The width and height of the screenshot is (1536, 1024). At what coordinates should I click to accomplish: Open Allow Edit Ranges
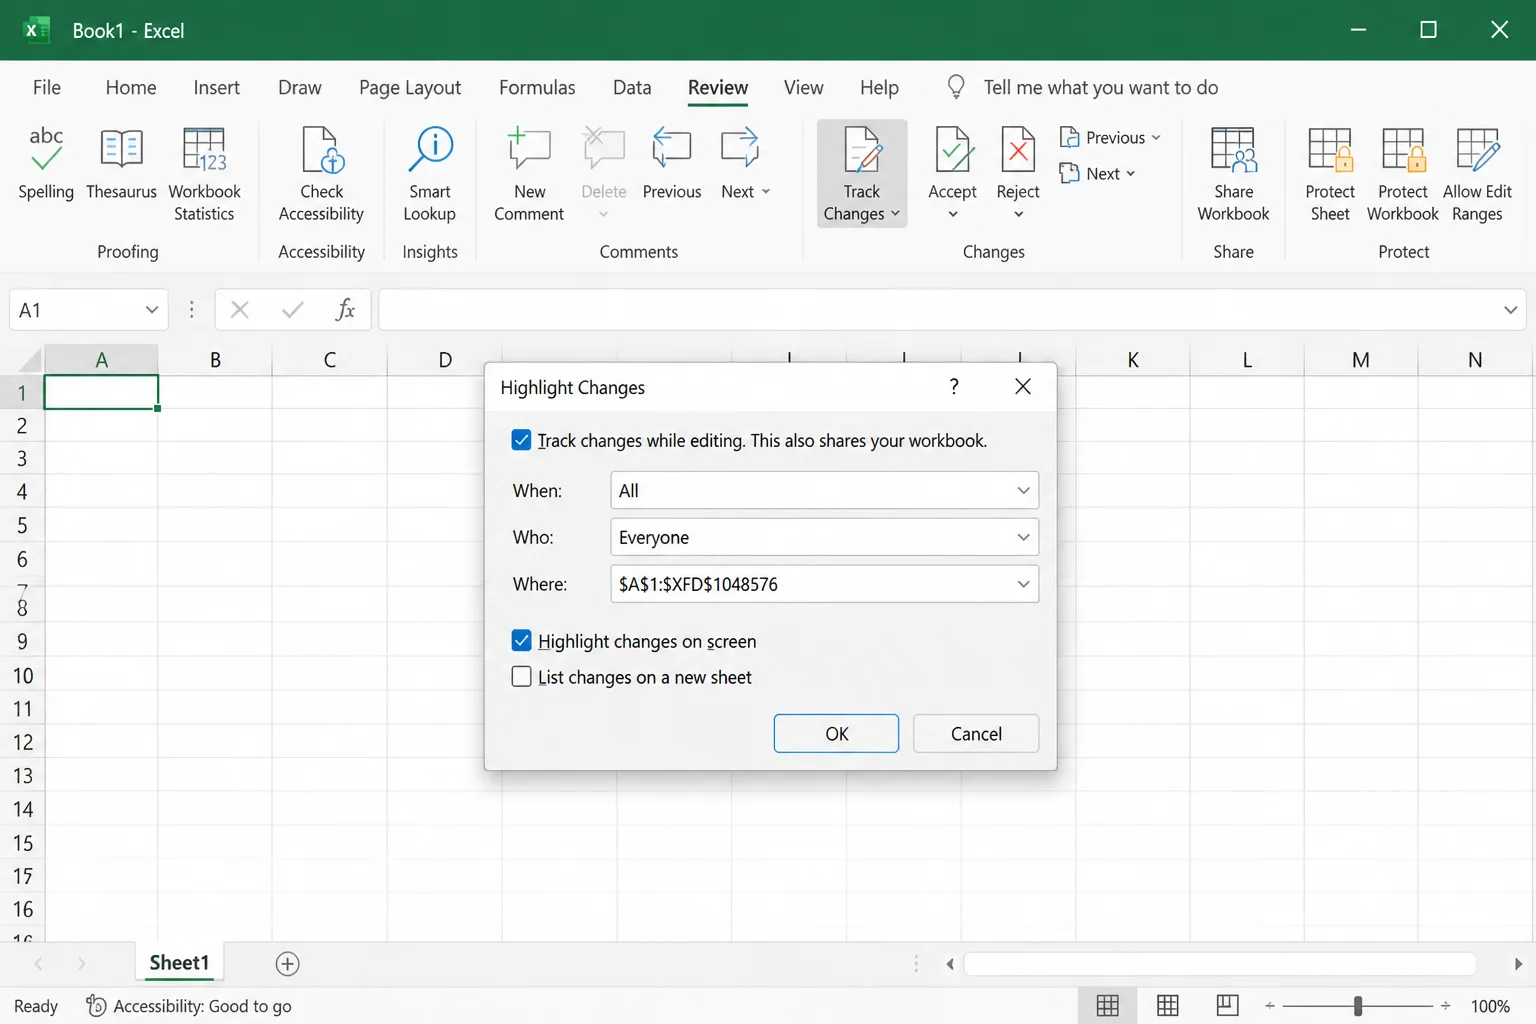[x=1477, y=175]
